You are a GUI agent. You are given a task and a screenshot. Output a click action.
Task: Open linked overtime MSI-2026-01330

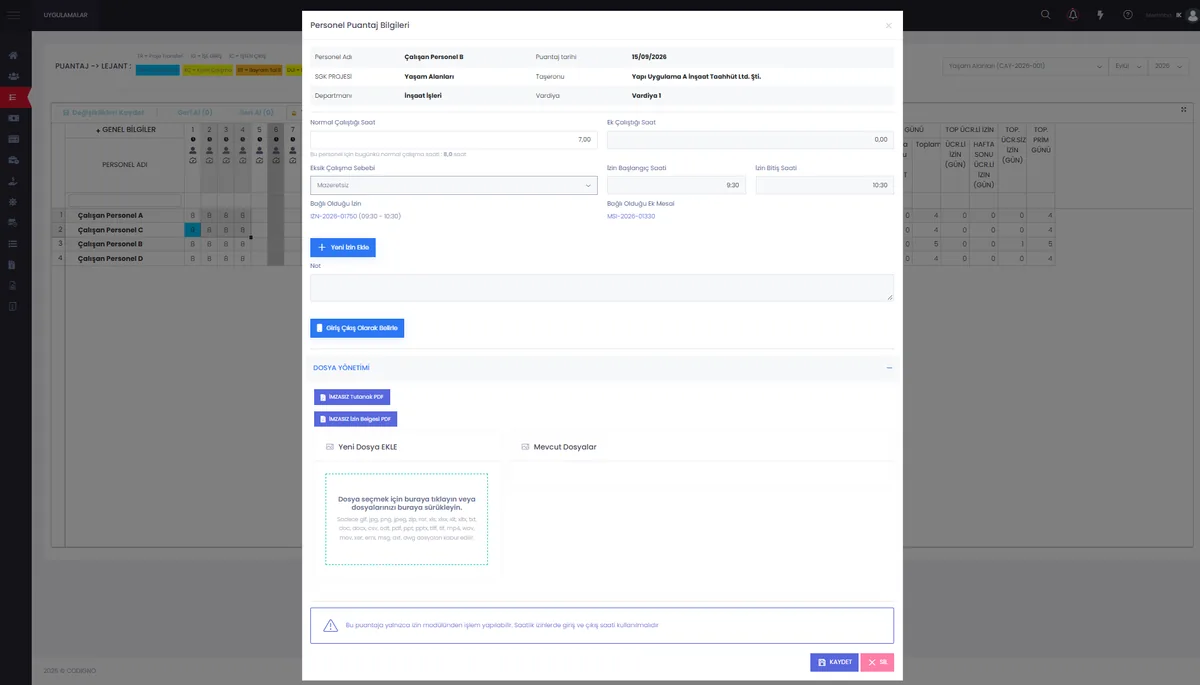pos(631,216)
